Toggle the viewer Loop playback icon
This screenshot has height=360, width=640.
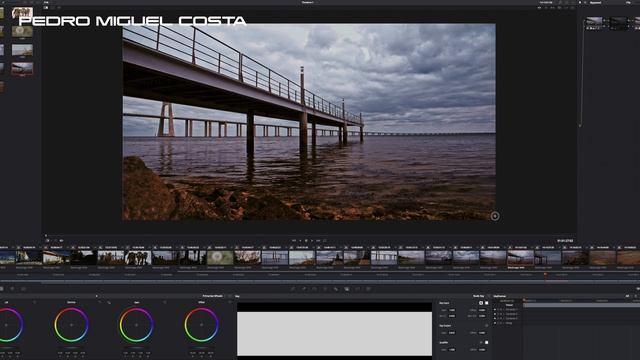pyautogui.click(x=325, y=241)
